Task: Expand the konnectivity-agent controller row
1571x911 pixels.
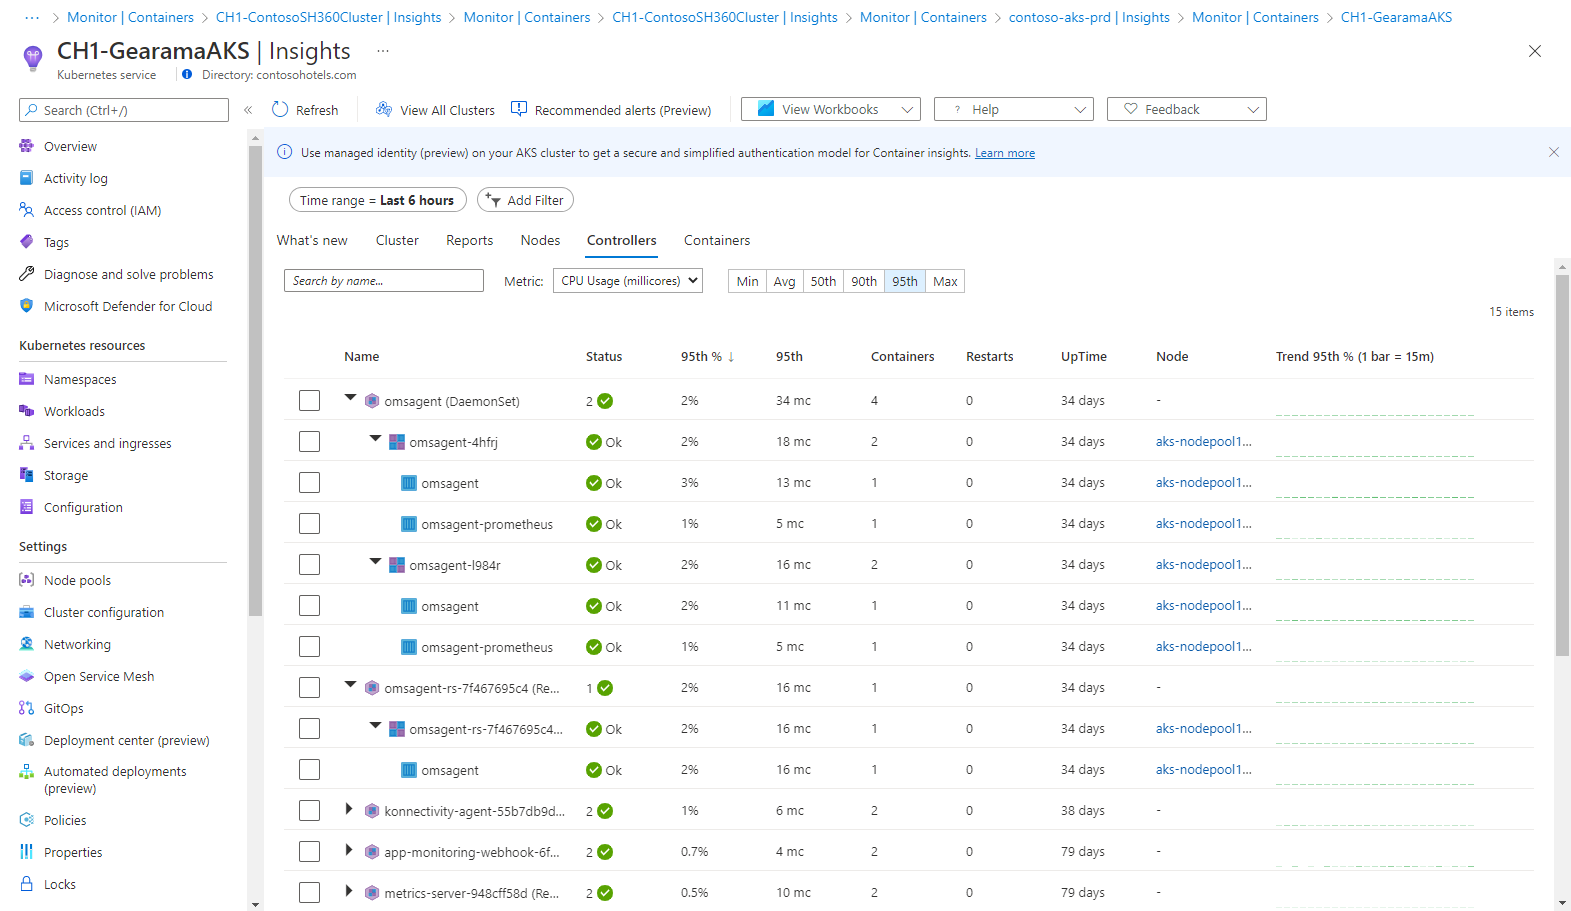Action: tap(349, 809)
